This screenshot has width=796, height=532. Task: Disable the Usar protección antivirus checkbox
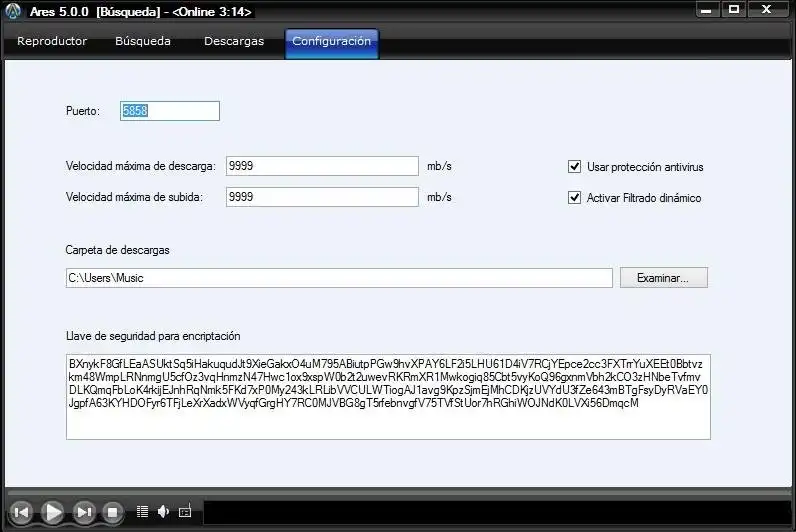point(574,167)
